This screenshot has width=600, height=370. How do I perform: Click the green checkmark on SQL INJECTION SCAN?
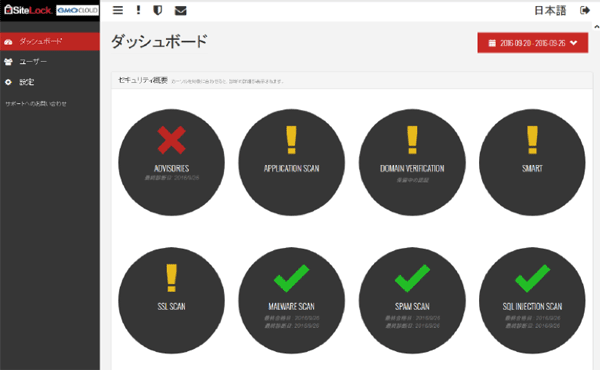click(532, 278)
